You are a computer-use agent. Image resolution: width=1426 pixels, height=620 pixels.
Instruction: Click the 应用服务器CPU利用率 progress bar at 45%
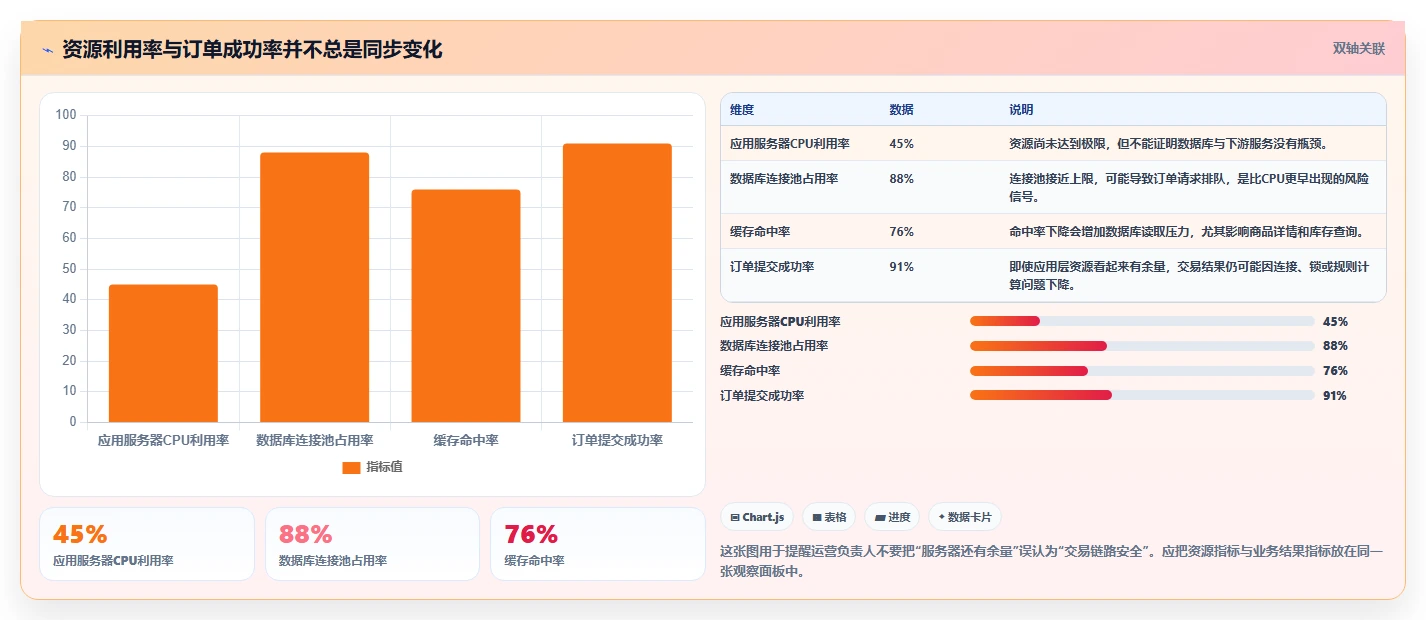point(1142,321)
